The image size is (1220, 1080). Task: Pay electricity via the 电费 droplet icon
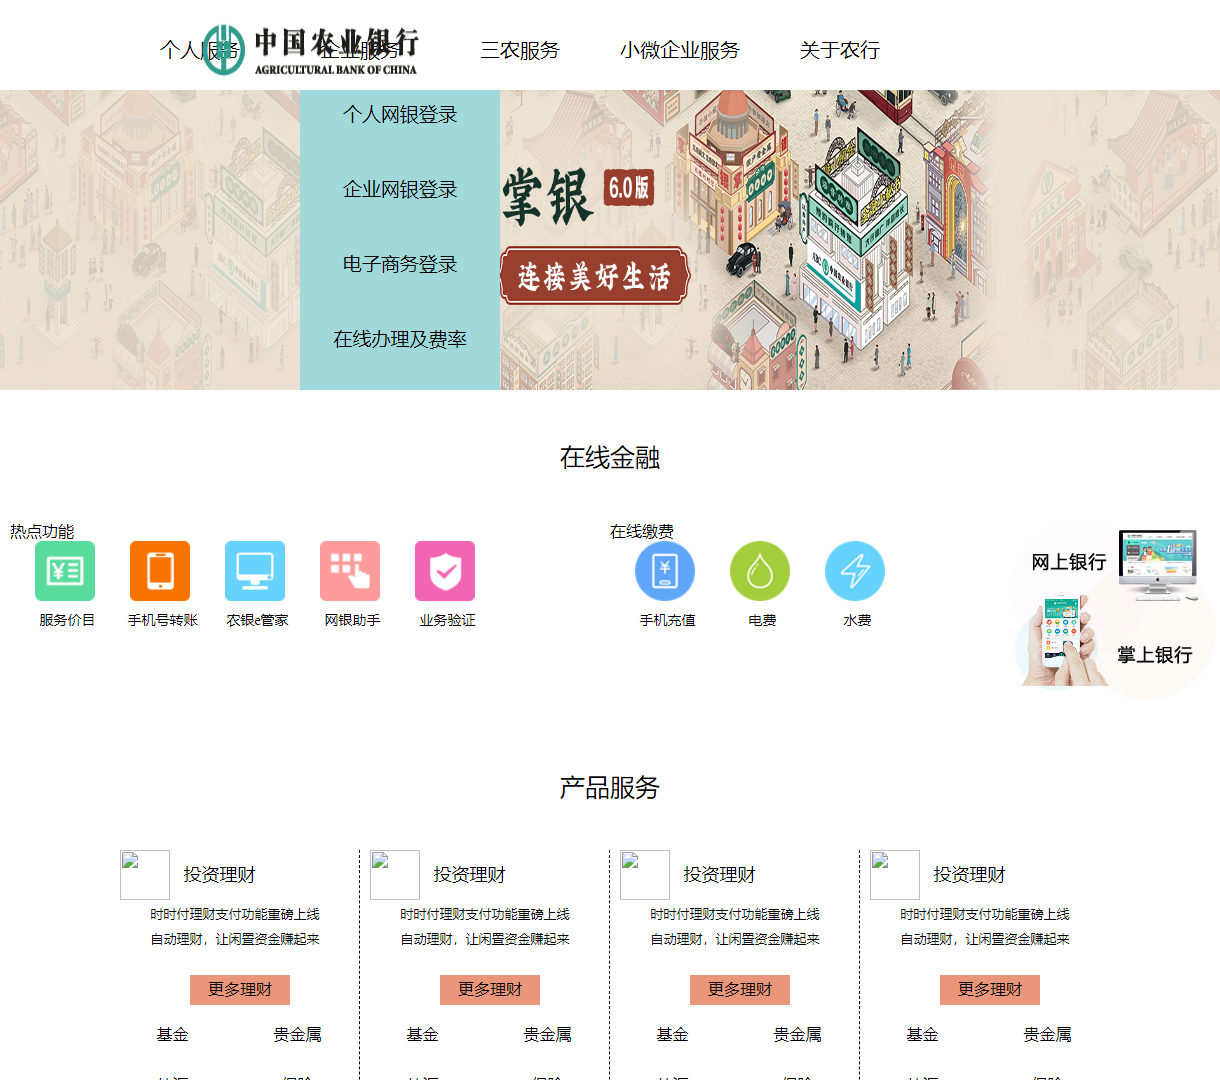click(760, 571)
